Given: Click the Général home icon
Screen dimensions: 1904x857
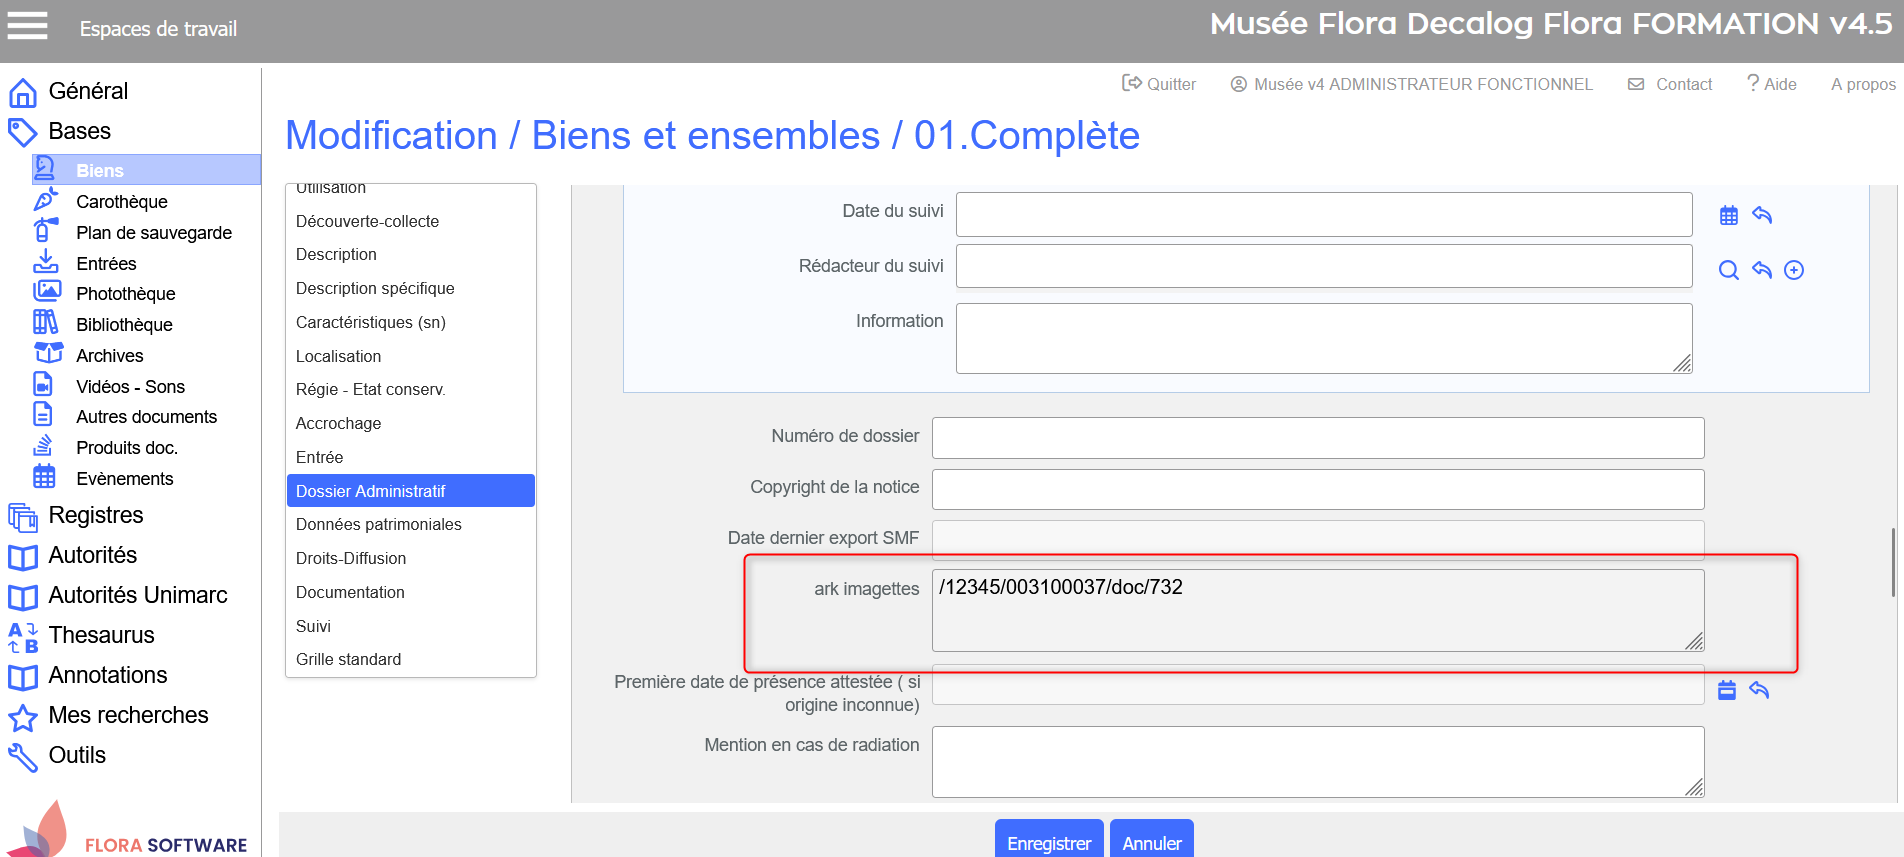Looking at the screenshot, I should click(x=23, y=92).
